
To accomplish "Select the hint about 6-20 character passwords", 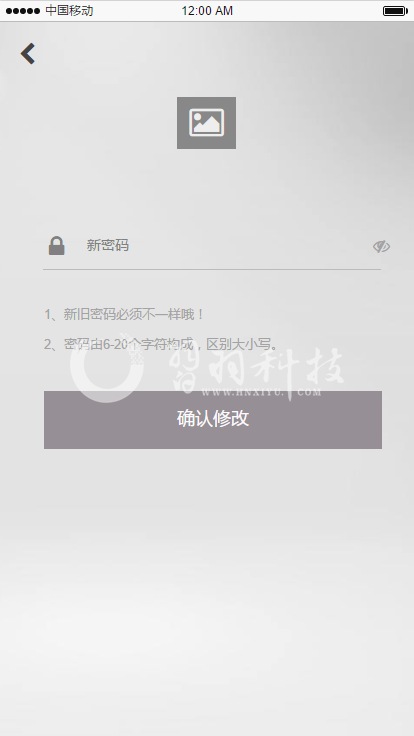I will point(161,344).
